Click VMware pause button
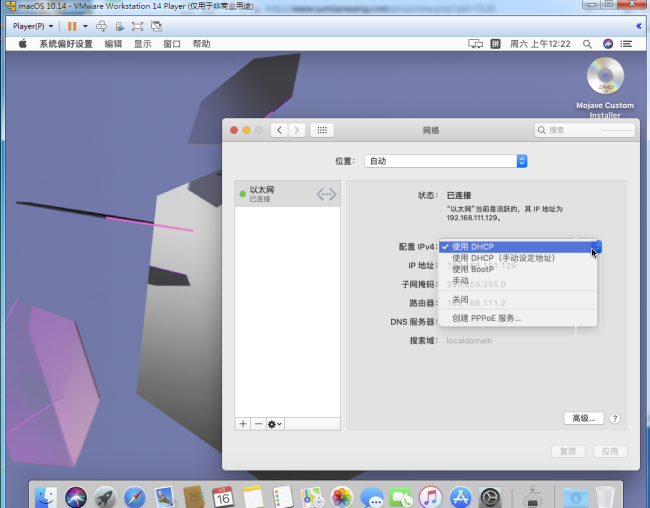The width and height of the screenshot is (650, 508). (x=72, y=26)
